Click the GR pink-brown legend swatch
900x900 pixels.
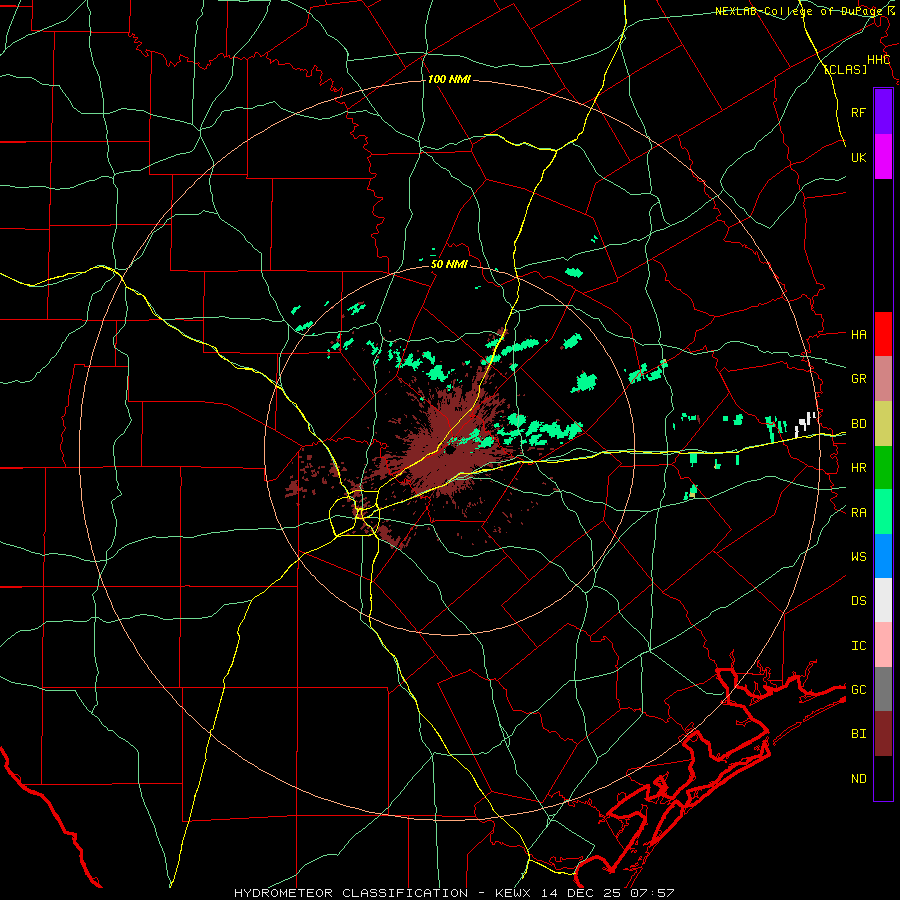[x=883, y=378]
